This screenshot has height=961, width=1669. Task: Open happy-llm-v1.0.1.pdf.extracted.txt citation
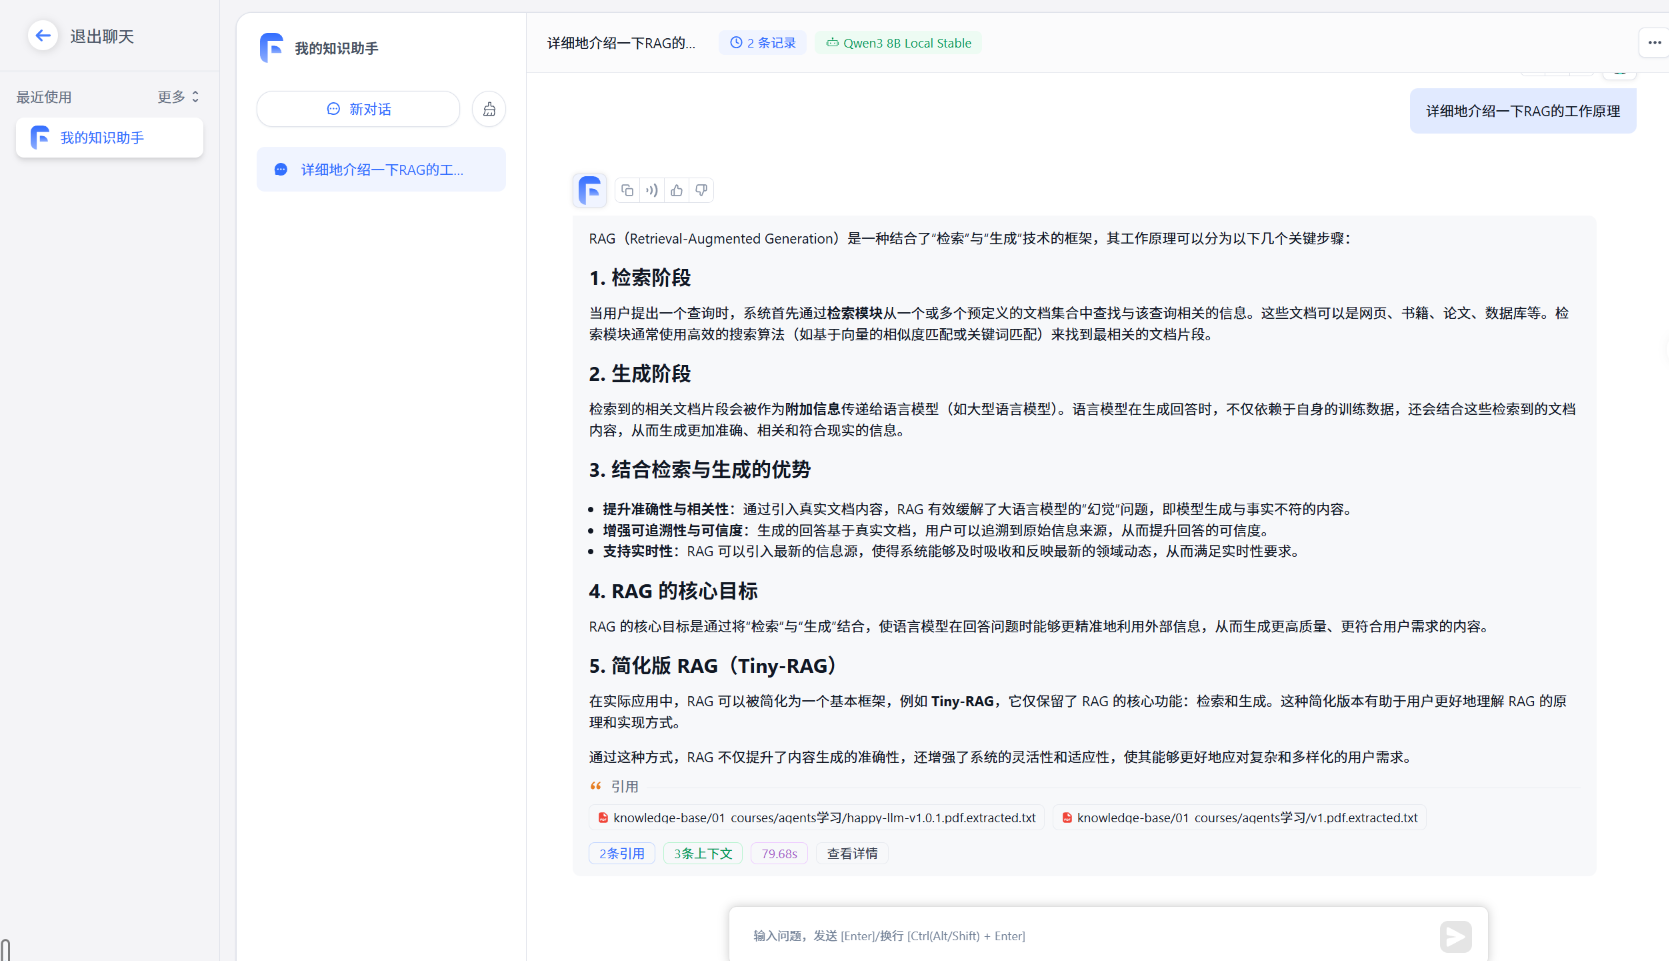[817, 818]
